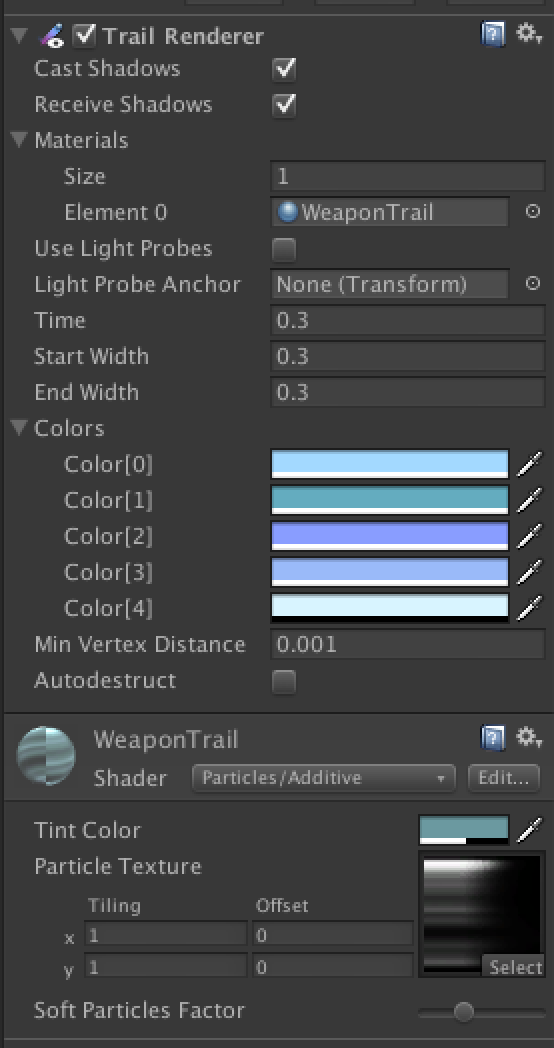This screenshot has width=554, height=1048.
Task: Click Select on the Particle Texture
Action: (513, 966)
